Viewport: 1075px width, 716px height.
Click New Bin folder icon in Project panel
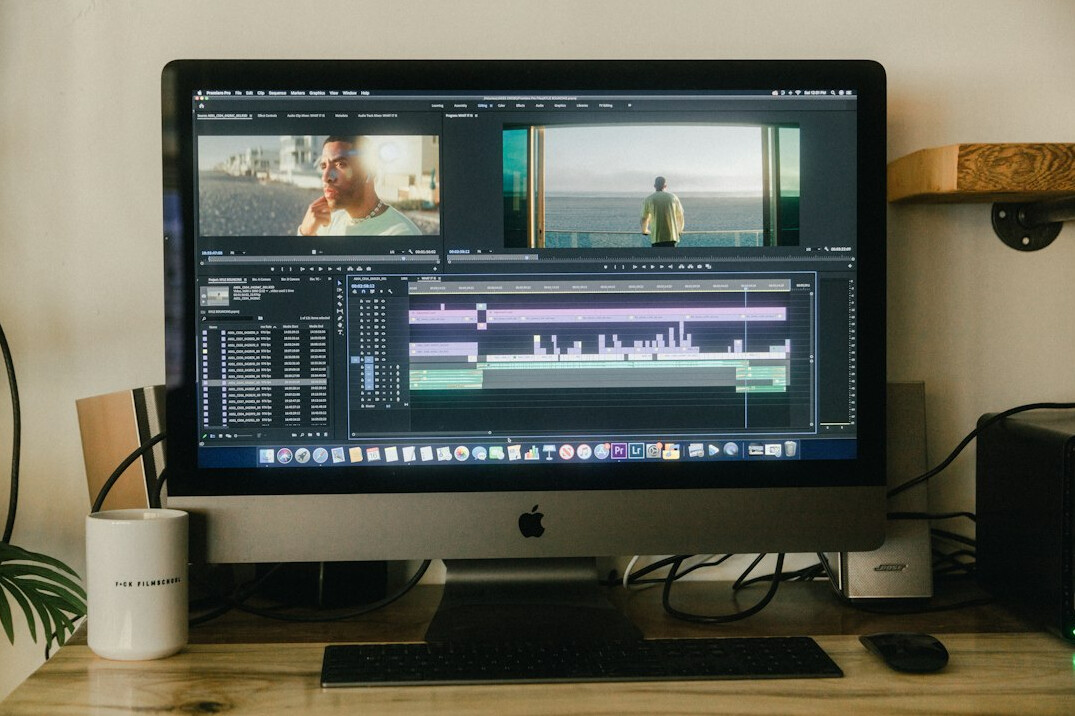coord(310,435)
